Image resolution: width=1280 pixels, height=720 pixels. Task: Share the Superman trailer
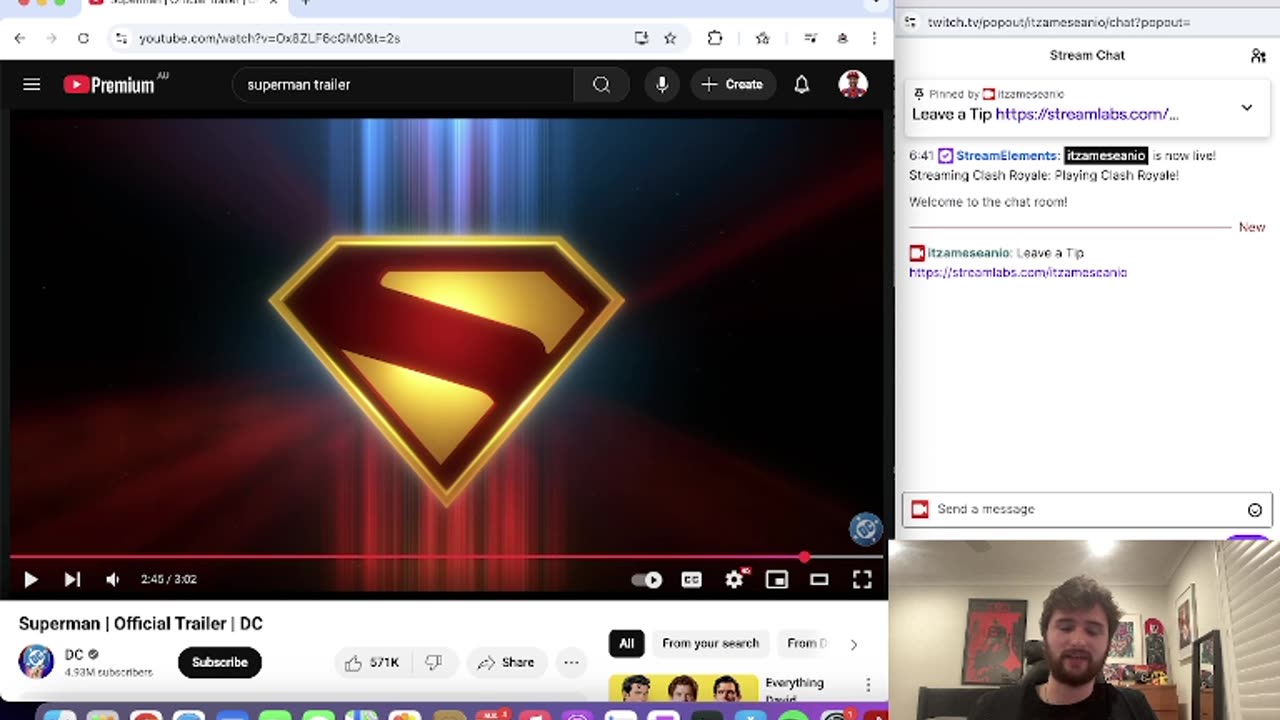505,662
